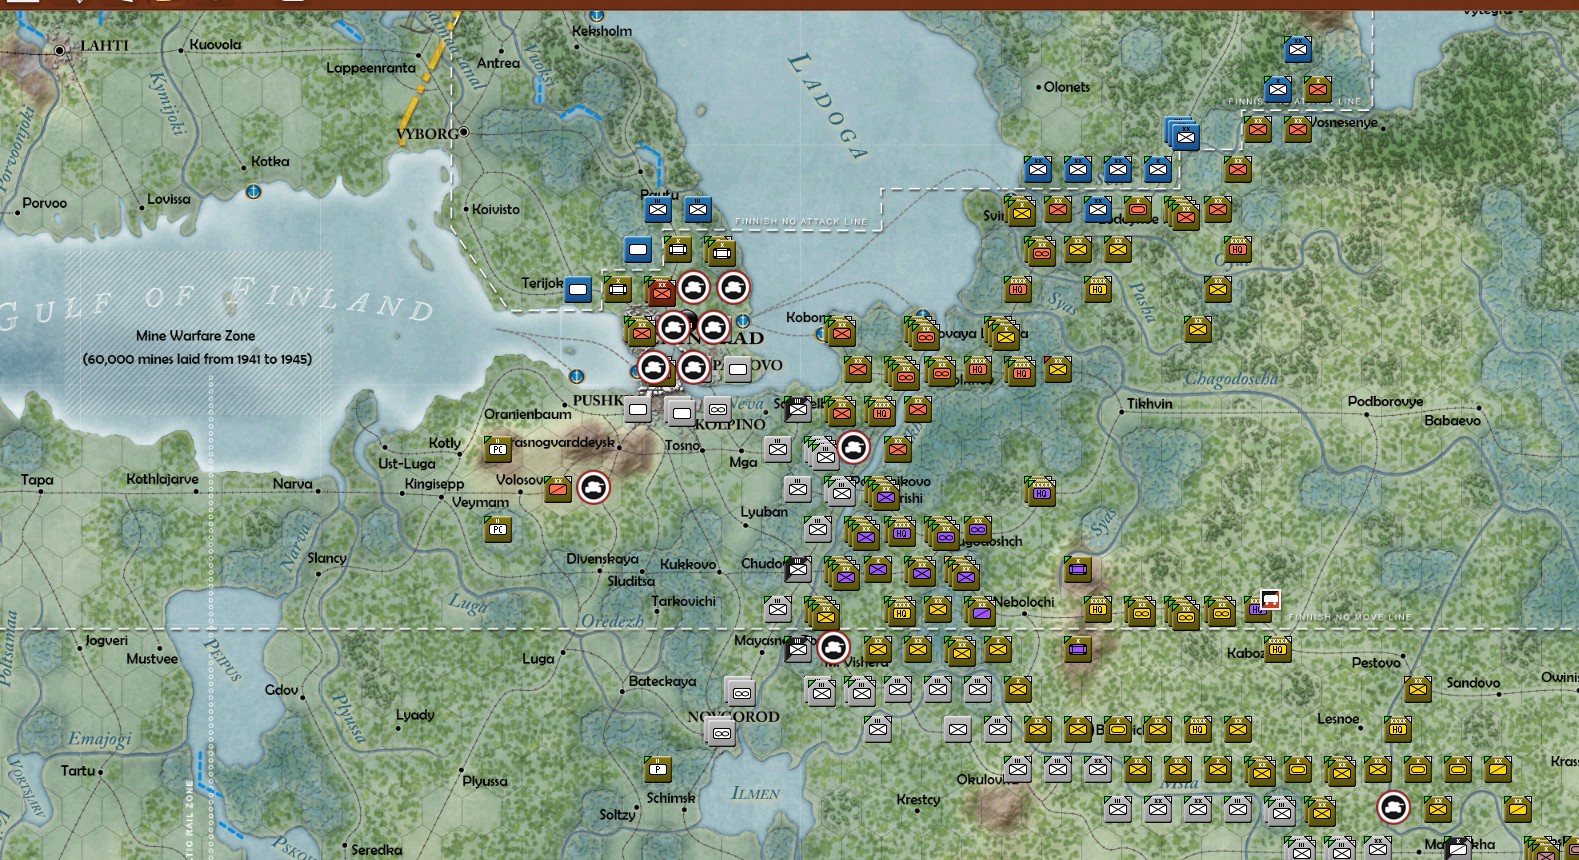Screen dimensions: 1579x860
Task: Click the port anchor icon between Kotka and Lovissa
Action: tap(254, 191)
